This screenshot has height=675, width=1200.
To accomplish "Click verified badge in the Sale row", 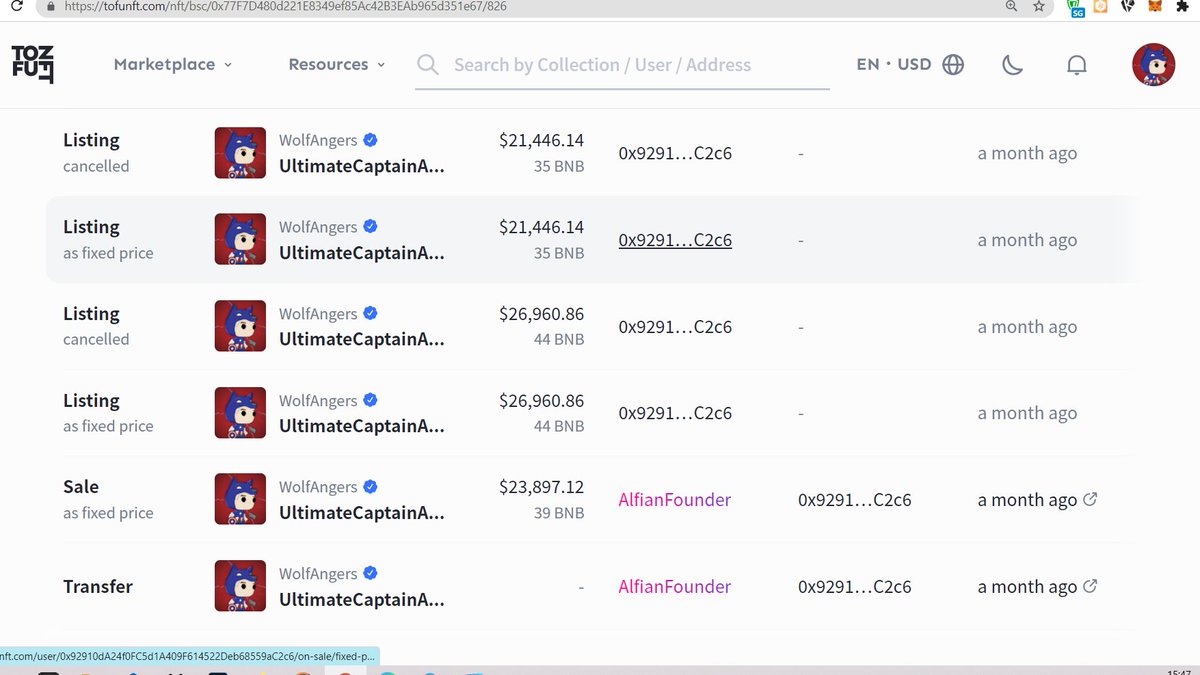I will 370,486.
